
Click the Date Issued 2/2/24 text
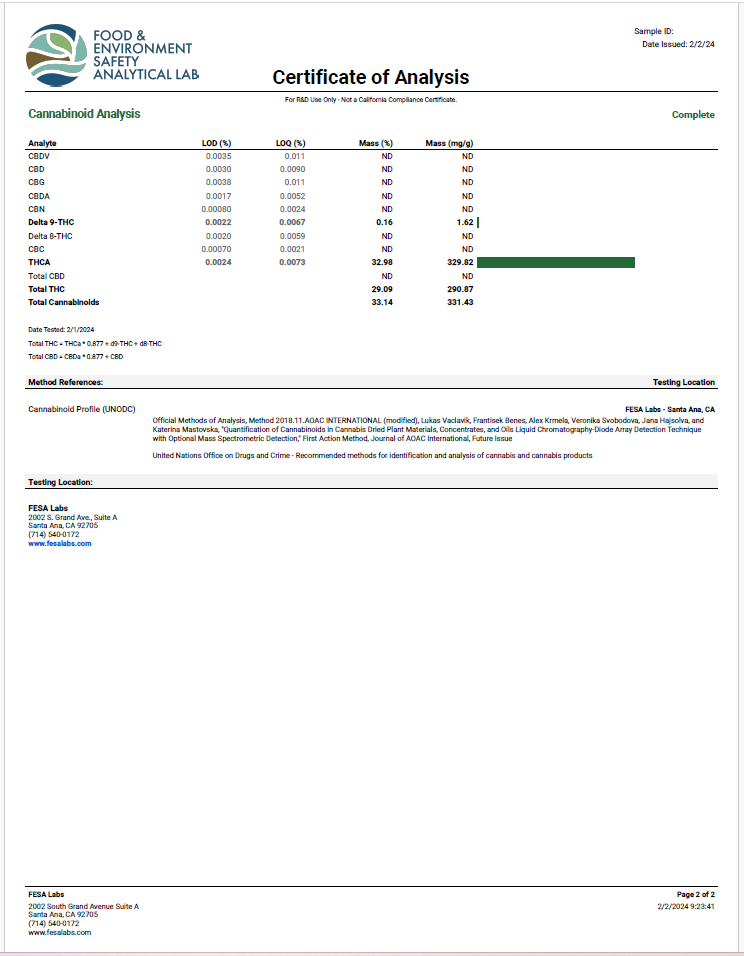(678, 44)
